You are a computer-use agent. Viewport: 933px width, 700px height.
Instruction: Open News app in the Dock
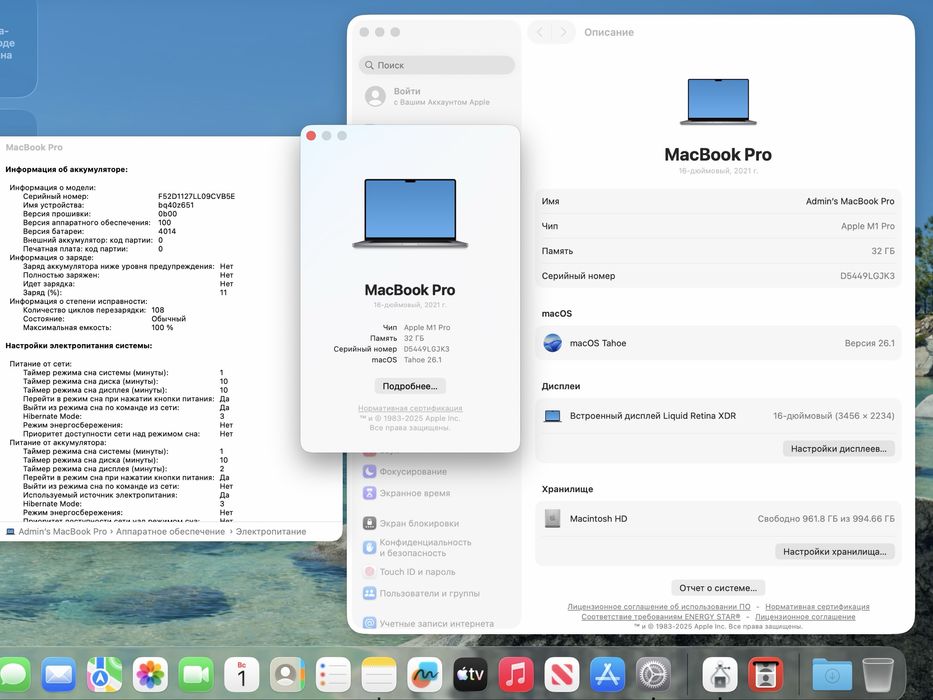562,675
